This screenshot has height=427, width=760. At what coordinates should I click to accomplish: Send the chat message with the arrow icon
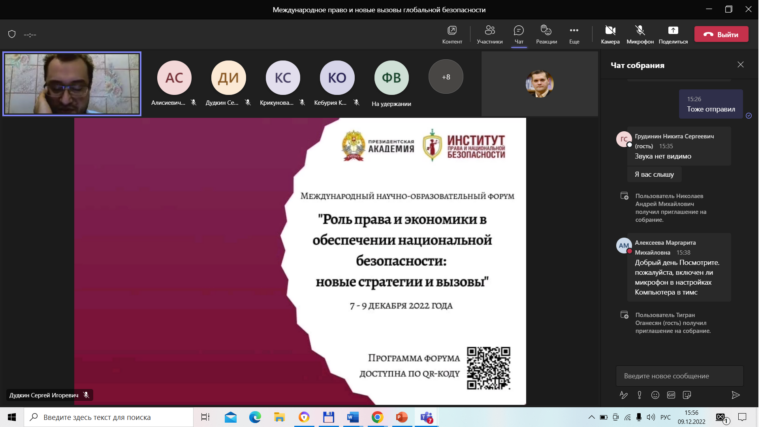click(736, 395)
